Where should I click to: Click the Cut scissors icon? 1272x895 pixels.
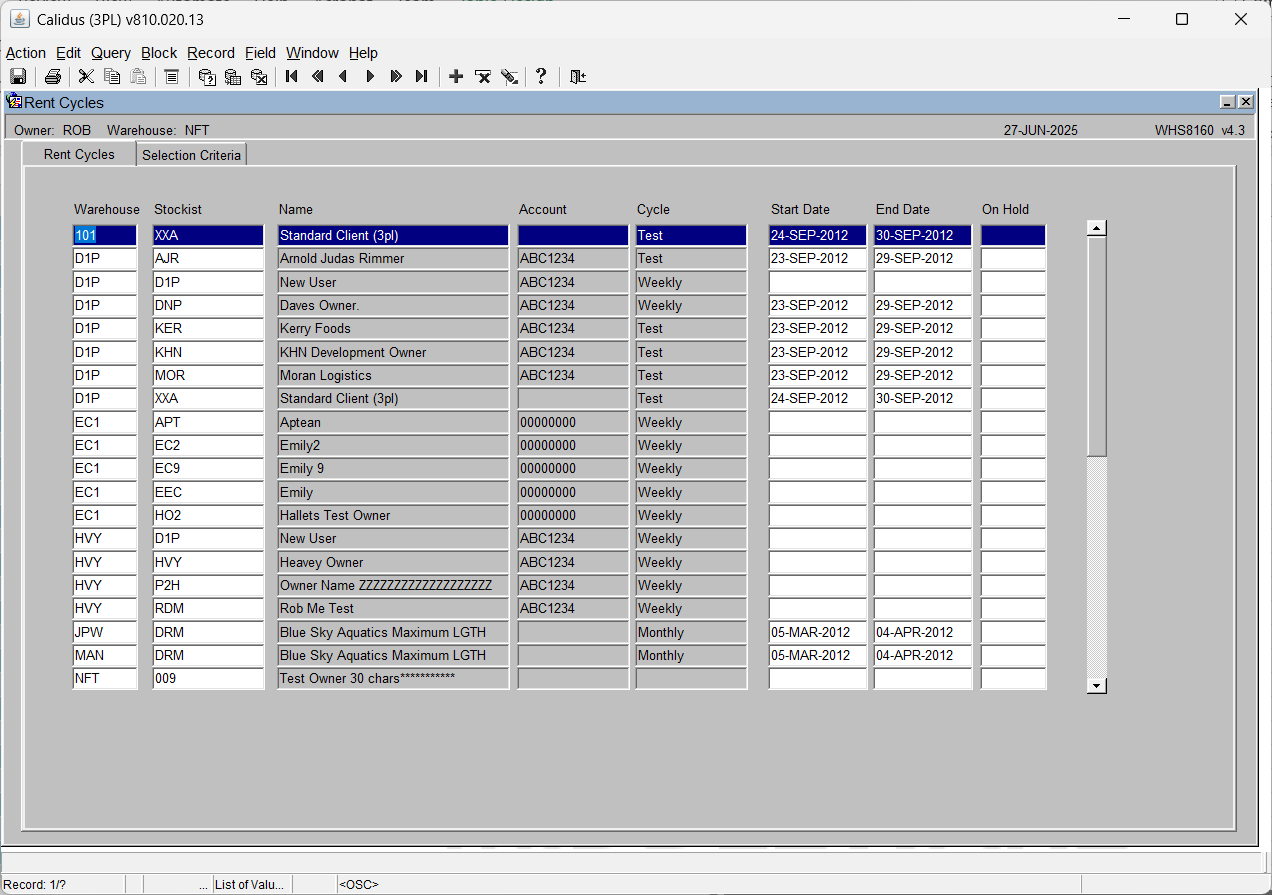click(86, 77)
